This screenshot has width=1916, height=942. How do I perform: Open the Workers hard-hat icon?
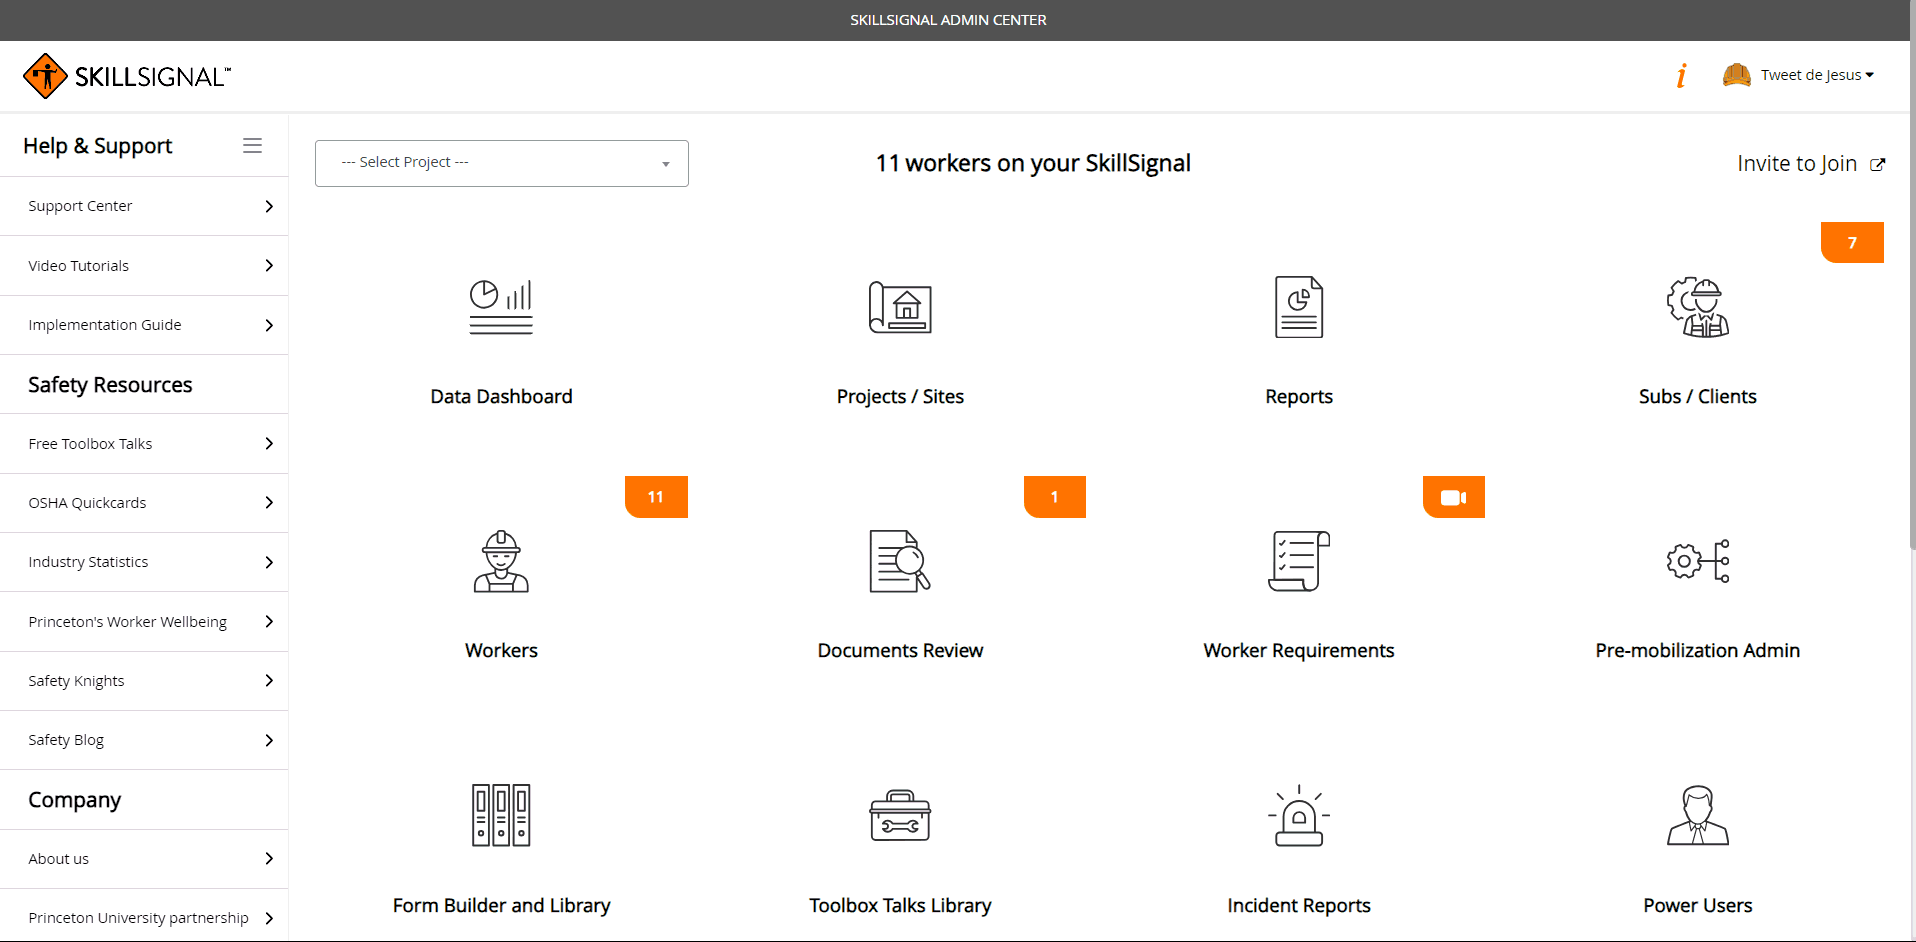click(501, 561)
